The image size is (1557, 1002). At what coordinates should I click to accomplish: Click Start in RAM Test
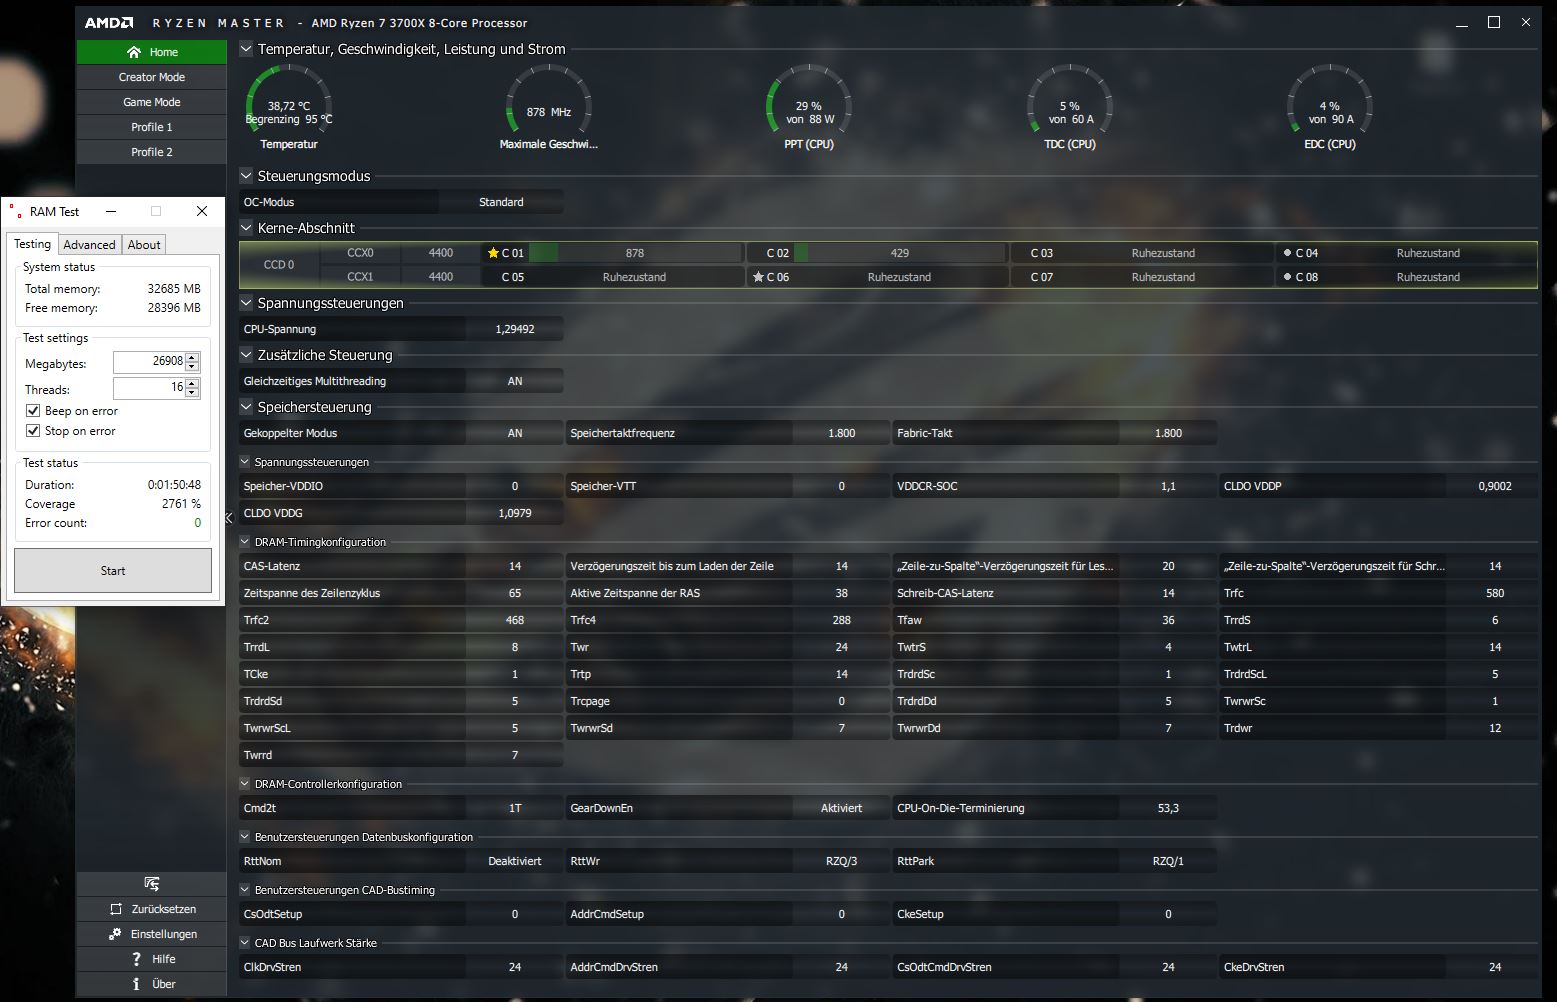[113, 571]
